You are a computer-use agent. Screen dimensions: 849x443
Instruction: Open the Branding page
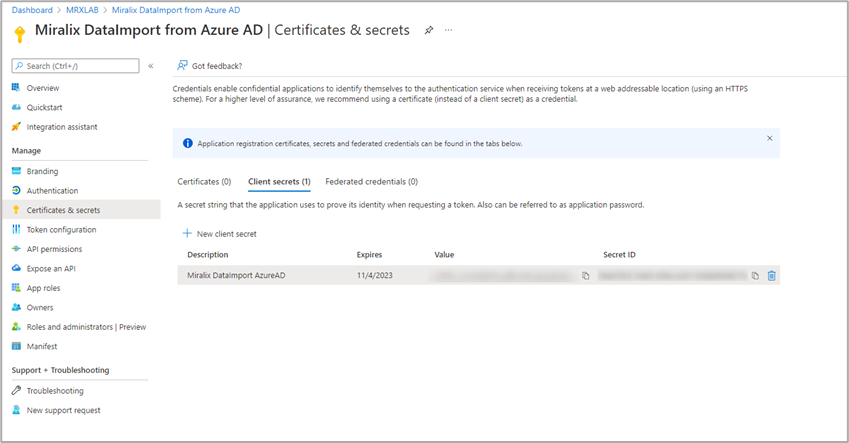pos(42,171)
